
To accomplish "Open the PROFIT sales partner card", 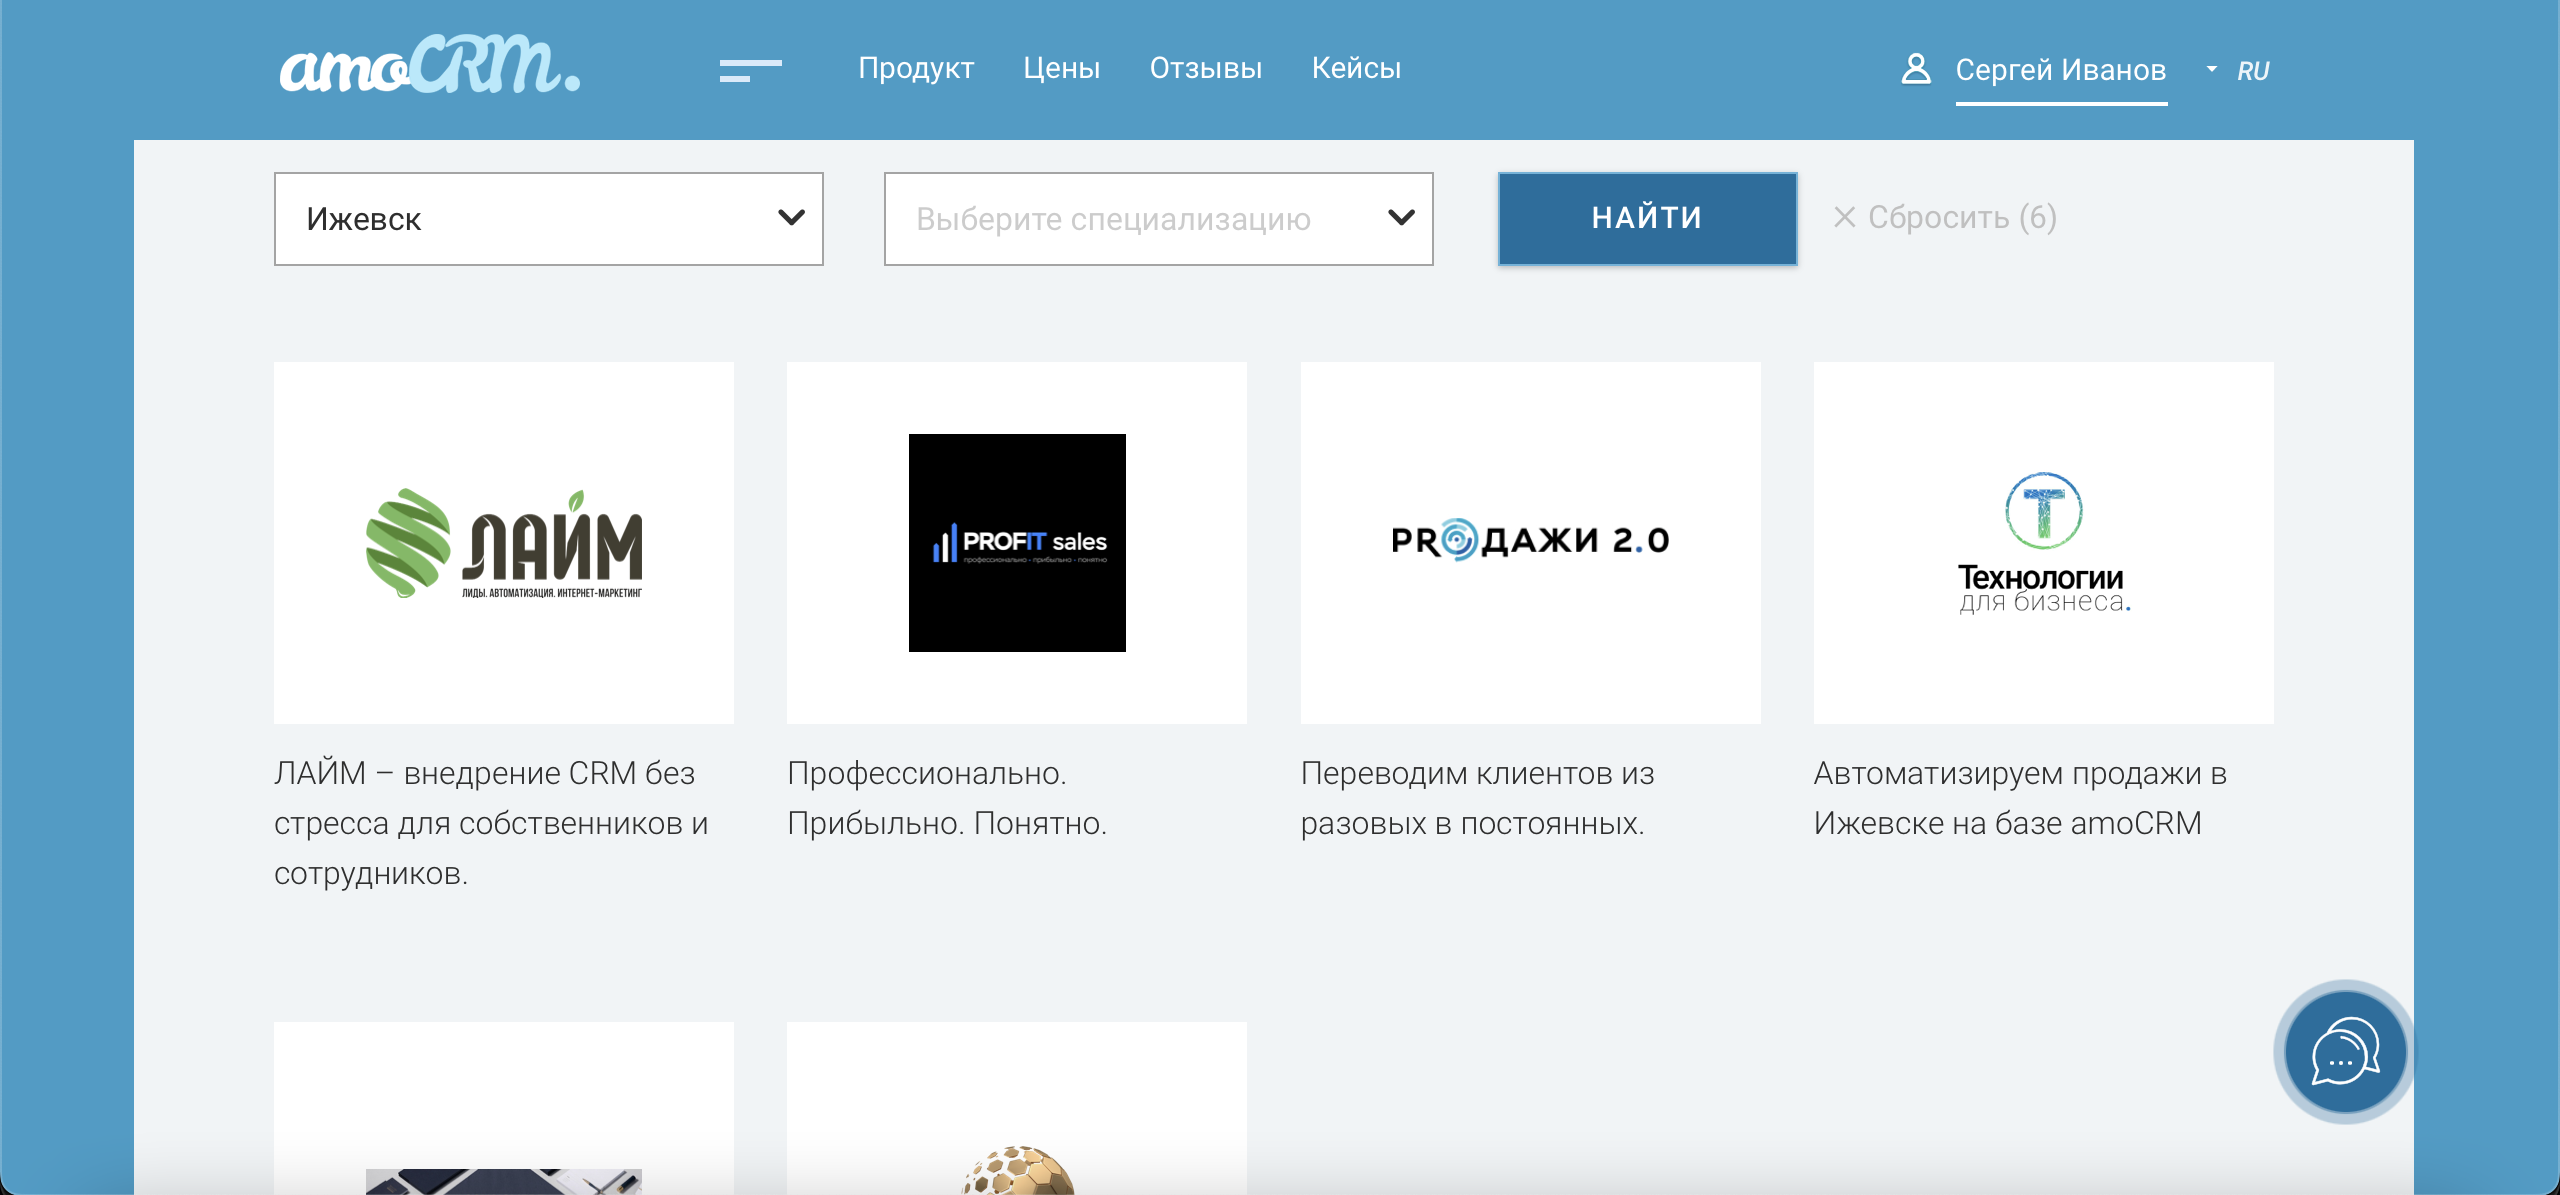I will [x=1017, y=543].
